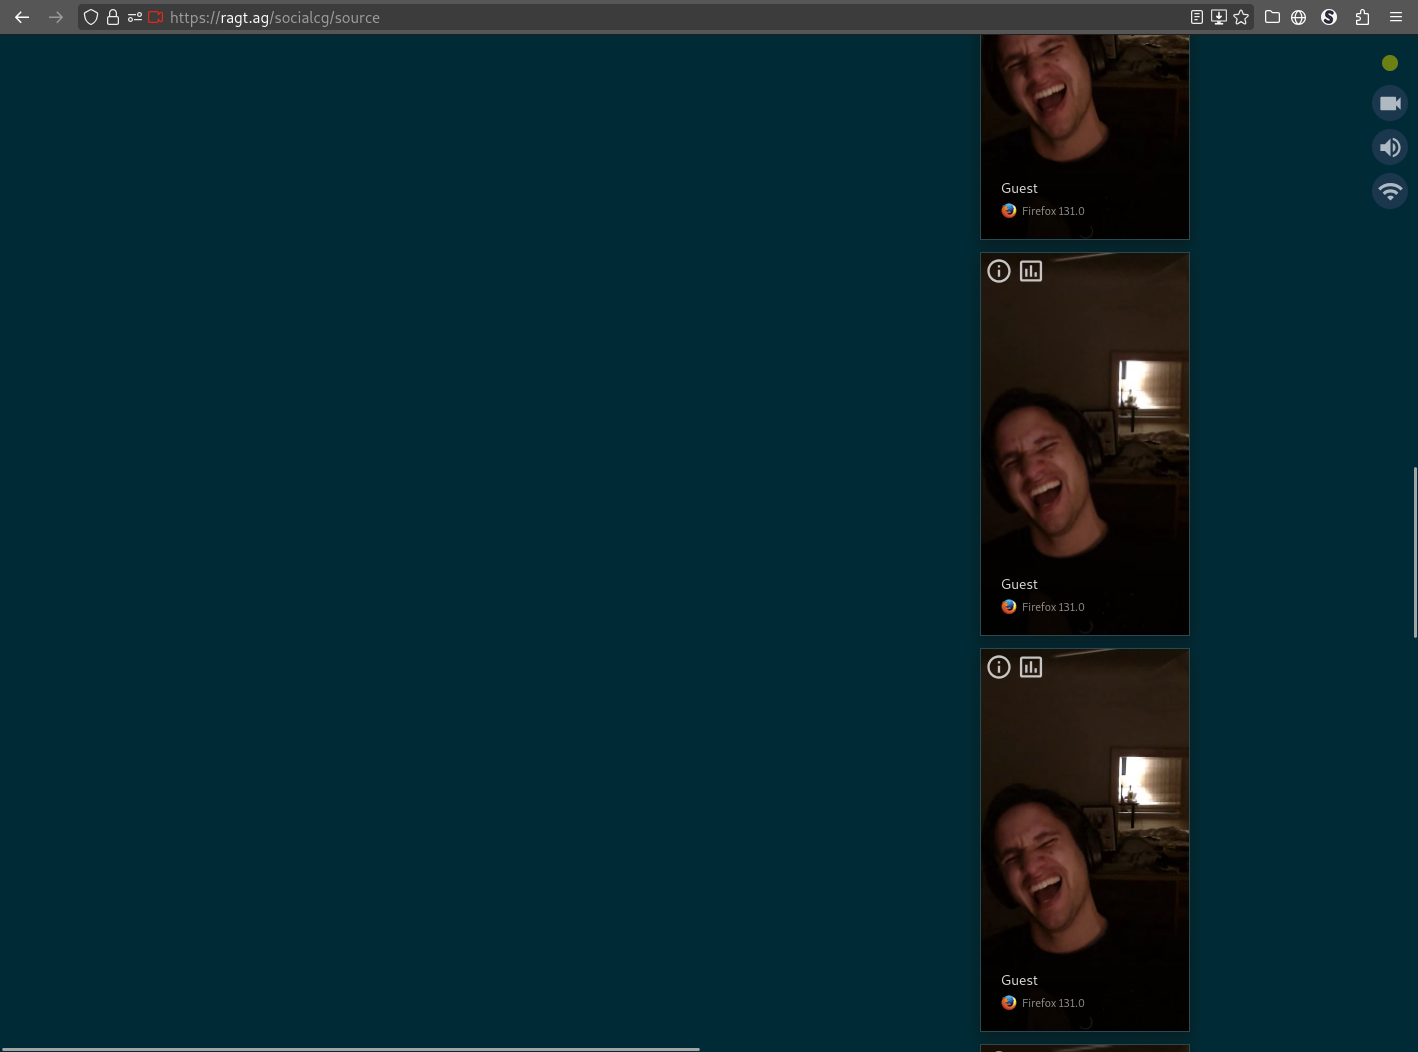Select the middle guest video thumbnail
The height and width of the screenshot is (1052, 1418).
coord(1085,444)
